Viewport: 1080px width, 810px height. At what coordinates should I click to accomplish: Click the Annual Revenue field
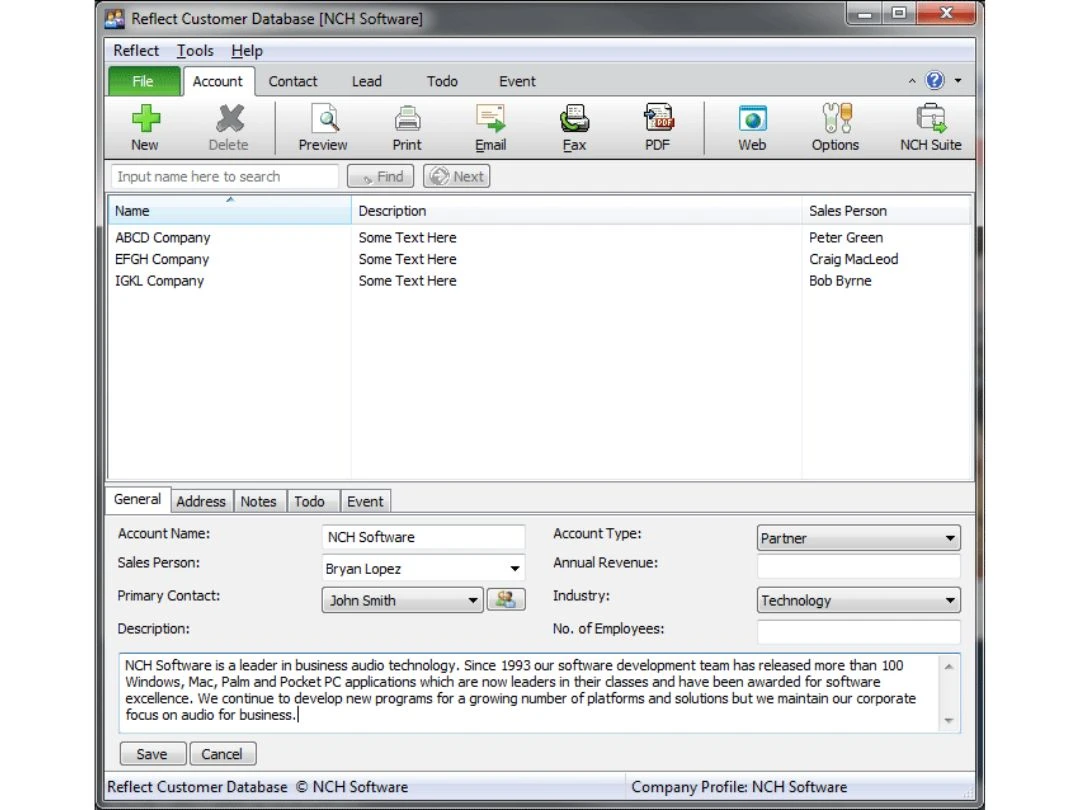tap(858, 566)
